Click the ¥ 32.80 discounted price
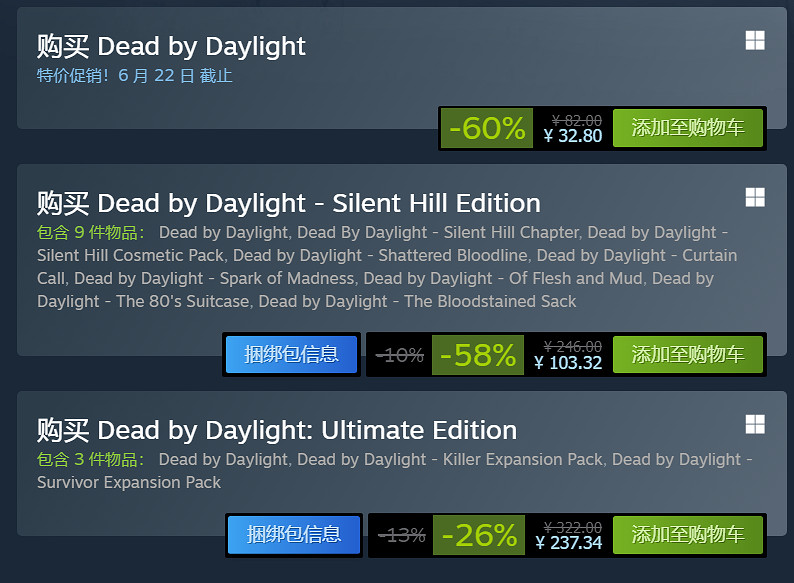The image size is (794, 583). pos(572,135)
